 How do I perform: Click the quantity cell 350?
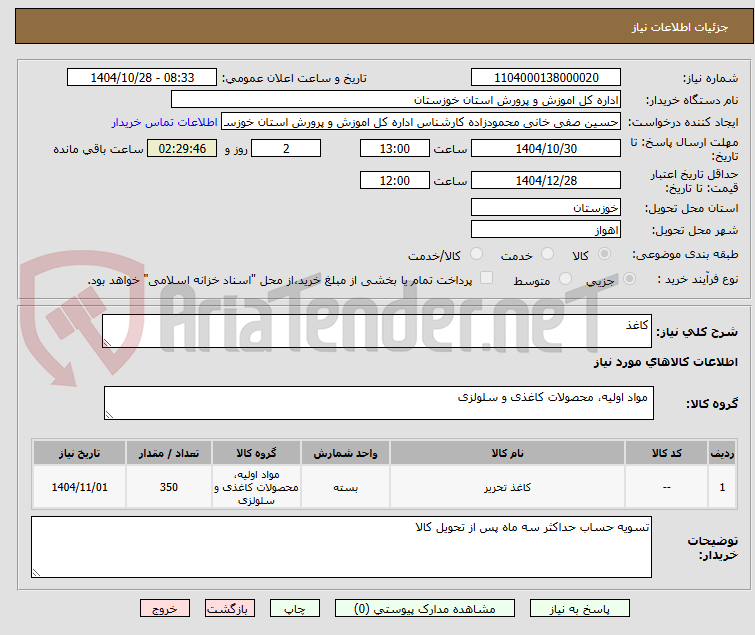[169, 487]
